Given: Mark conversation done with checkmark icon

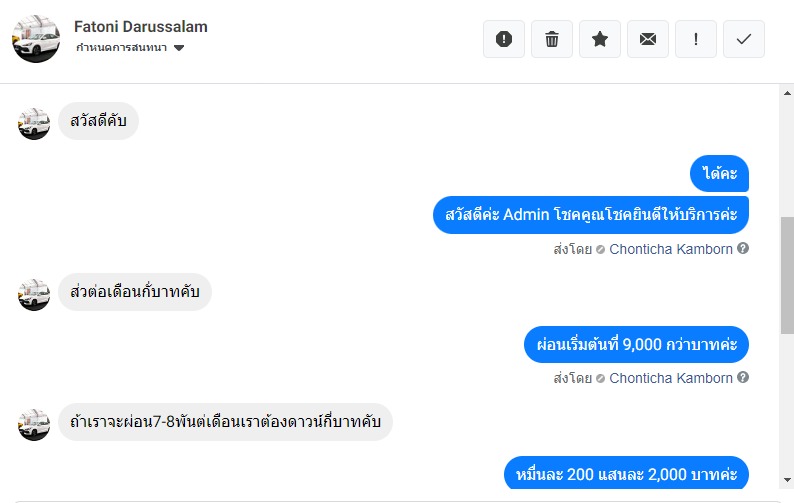Looking at the screenshot, I should click(x=744, y=39).
